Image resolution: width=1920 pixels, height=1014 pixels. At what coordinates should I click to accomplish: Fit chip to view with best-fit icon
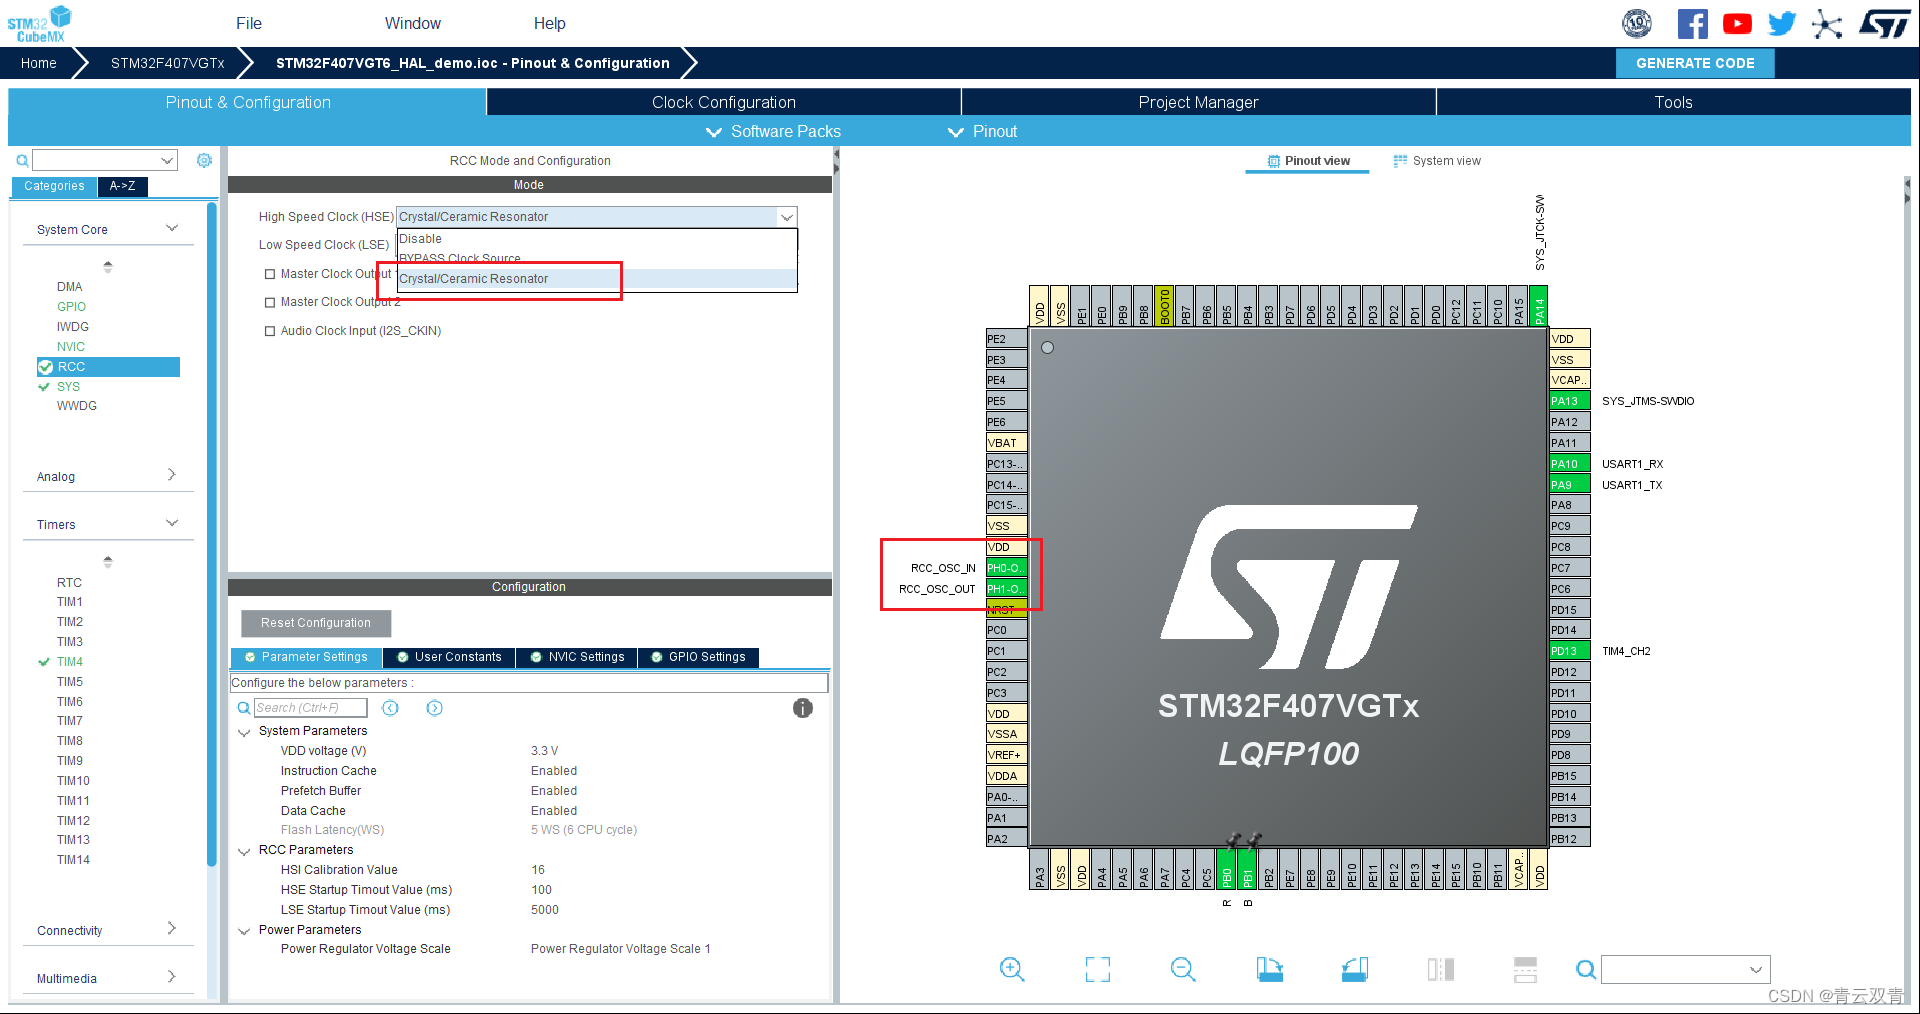(1098, 969)
